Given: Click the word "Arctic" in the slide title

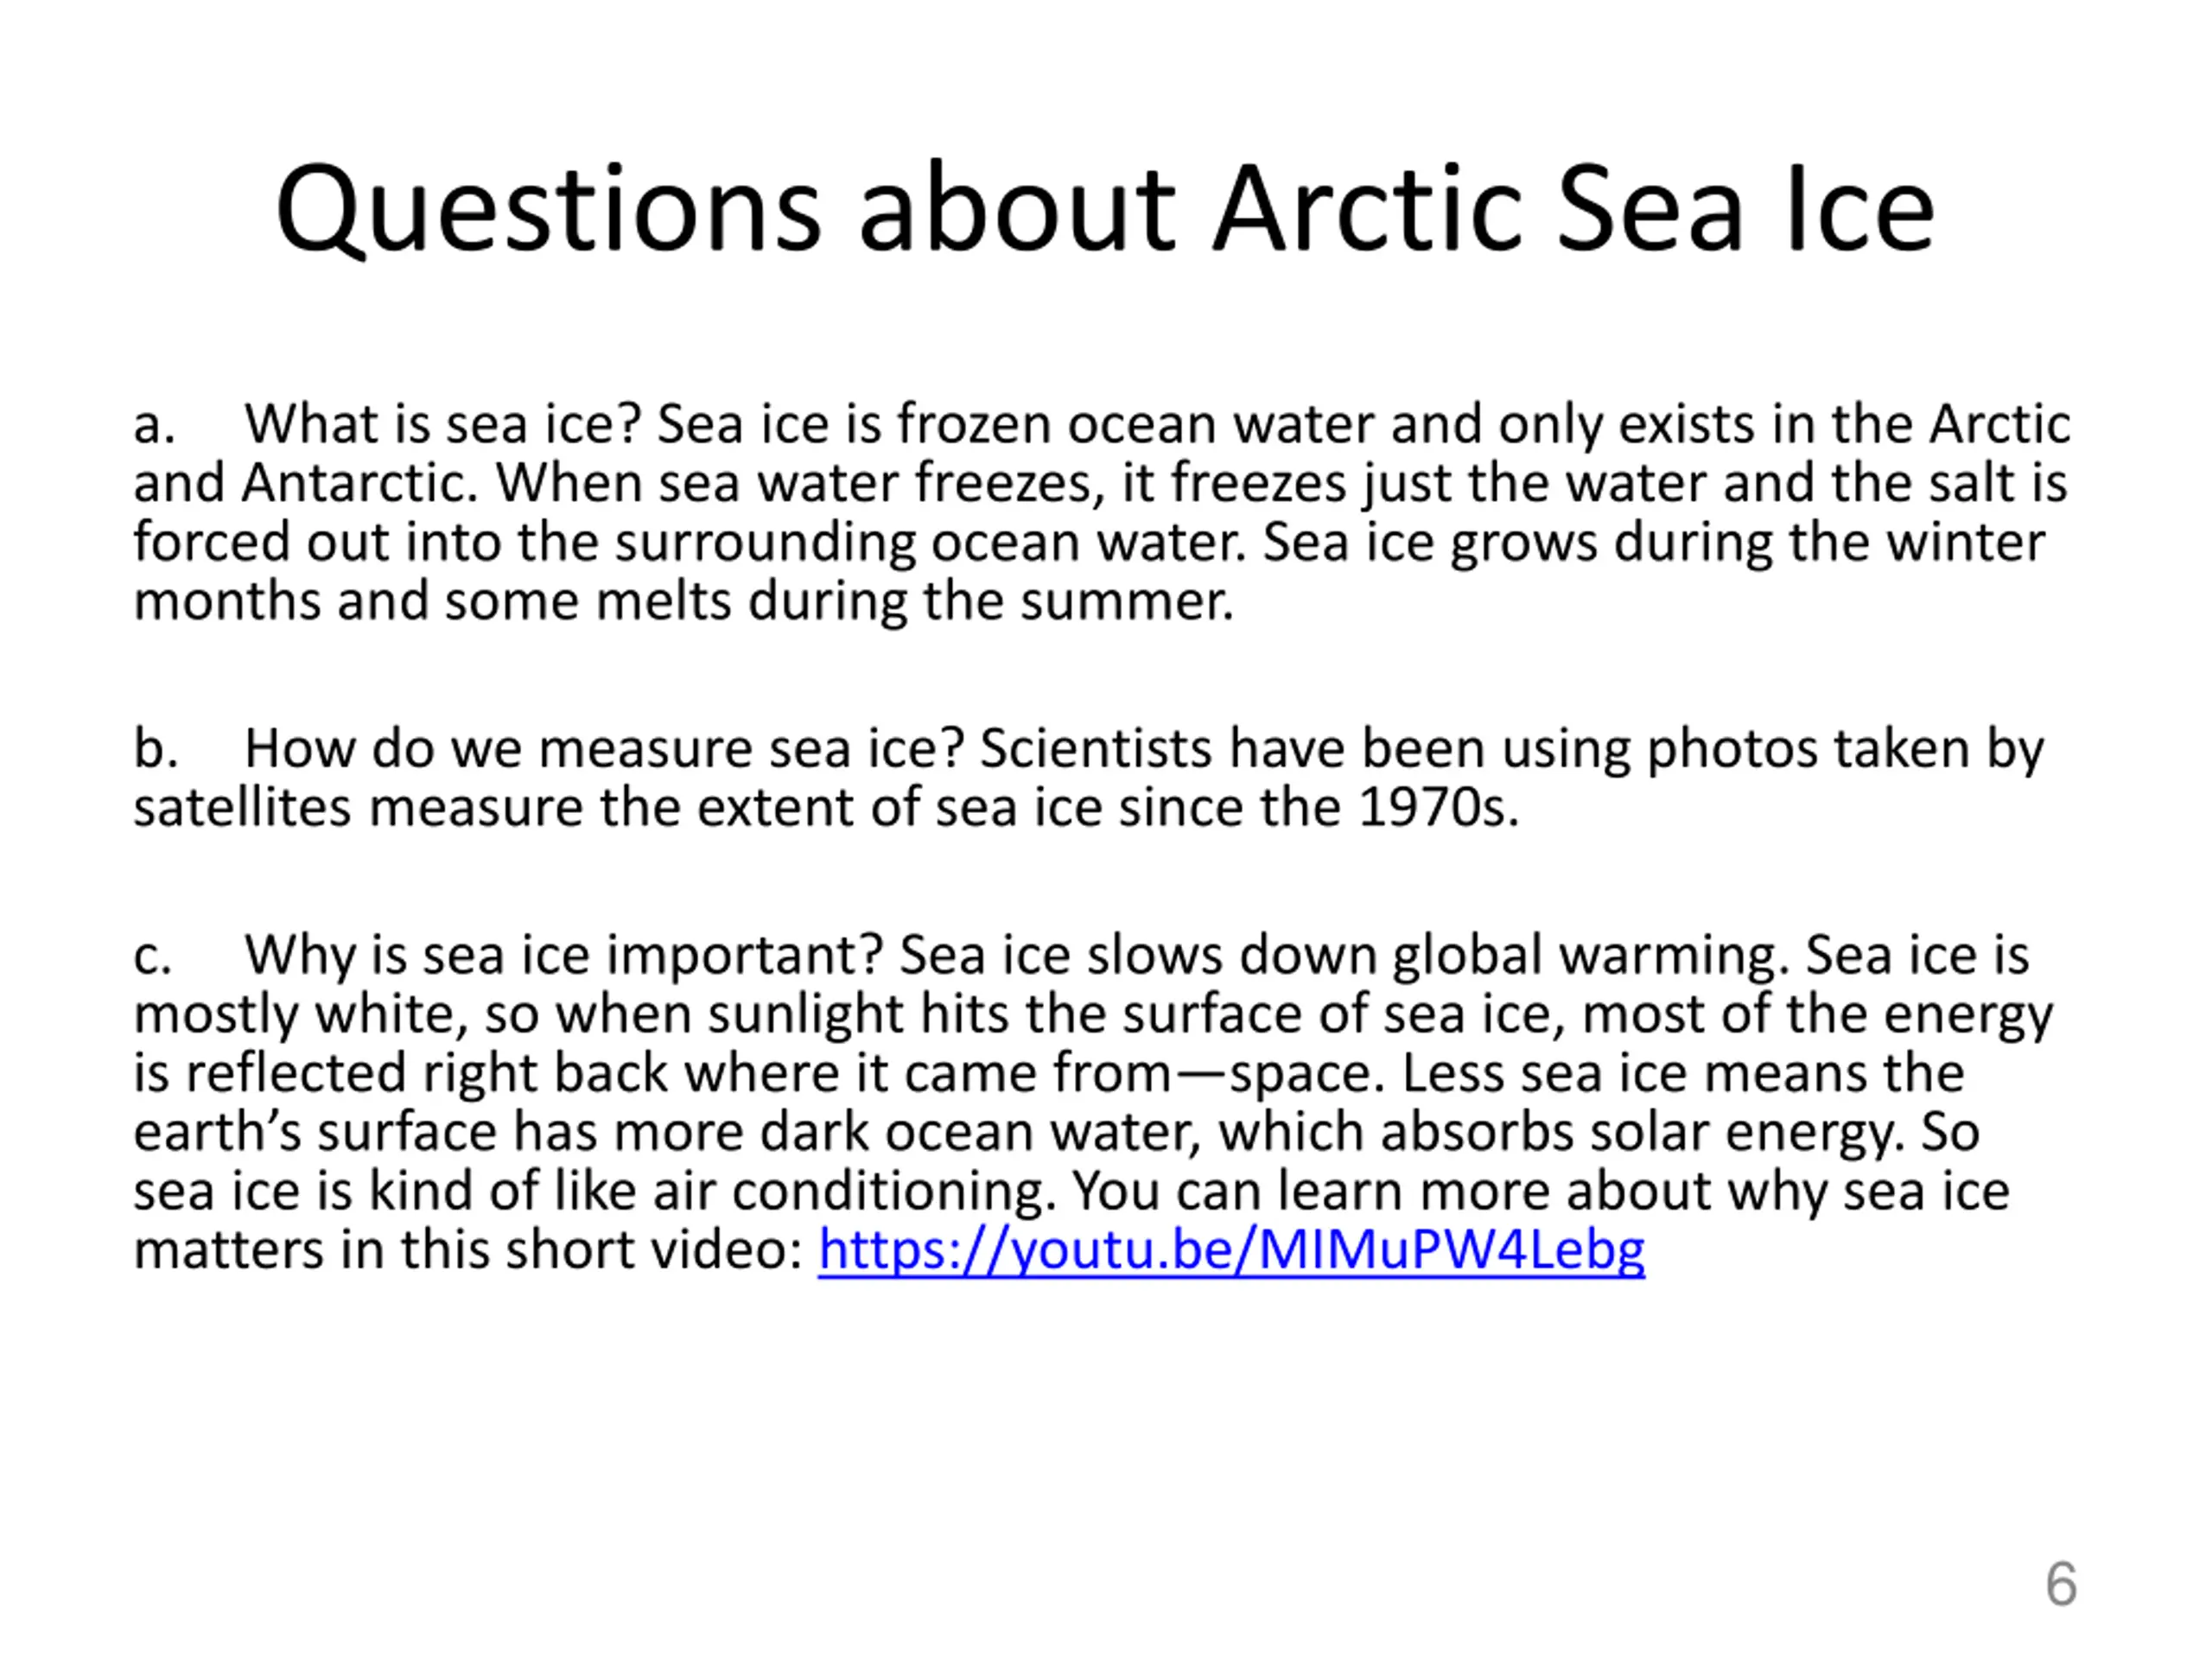Looking at the screenshot, I should pos(1367,208).
